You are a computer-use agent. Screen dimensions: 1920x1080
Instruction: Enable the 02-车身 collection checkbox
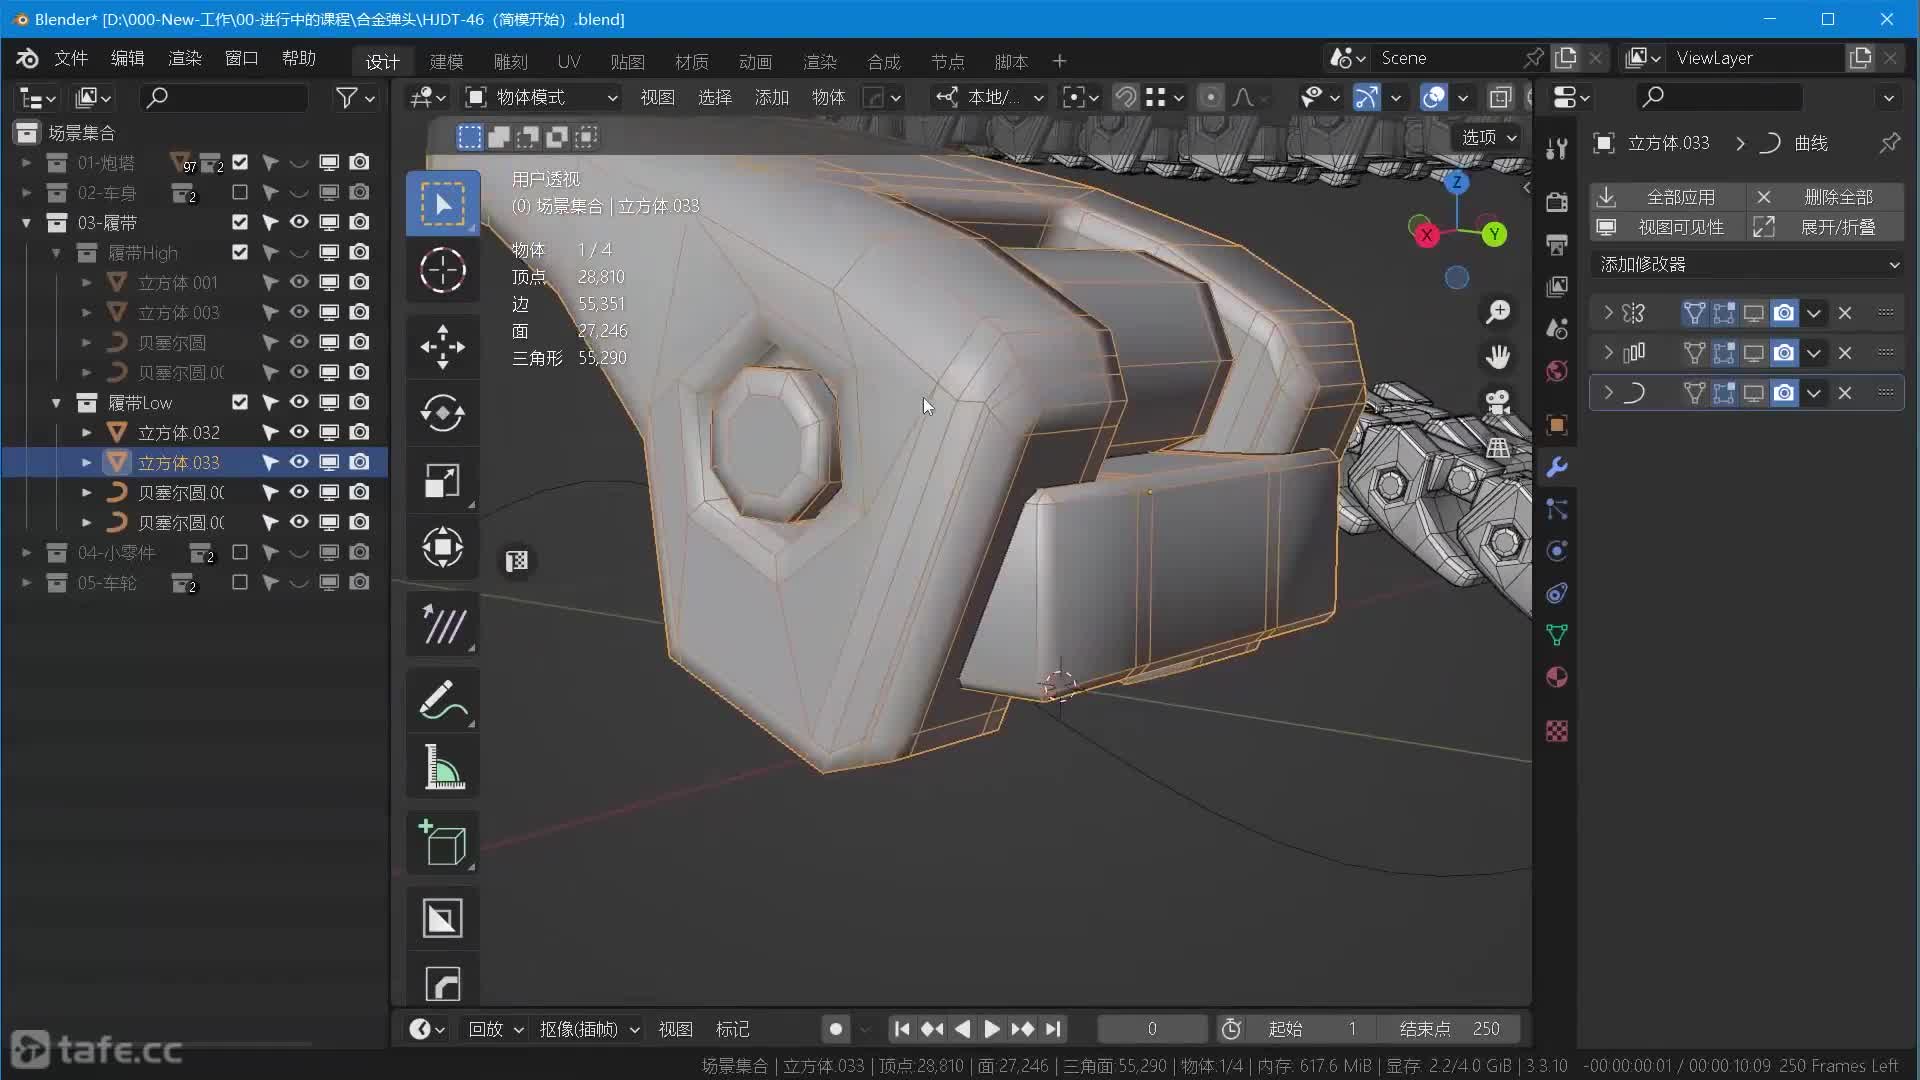(239, 192)
